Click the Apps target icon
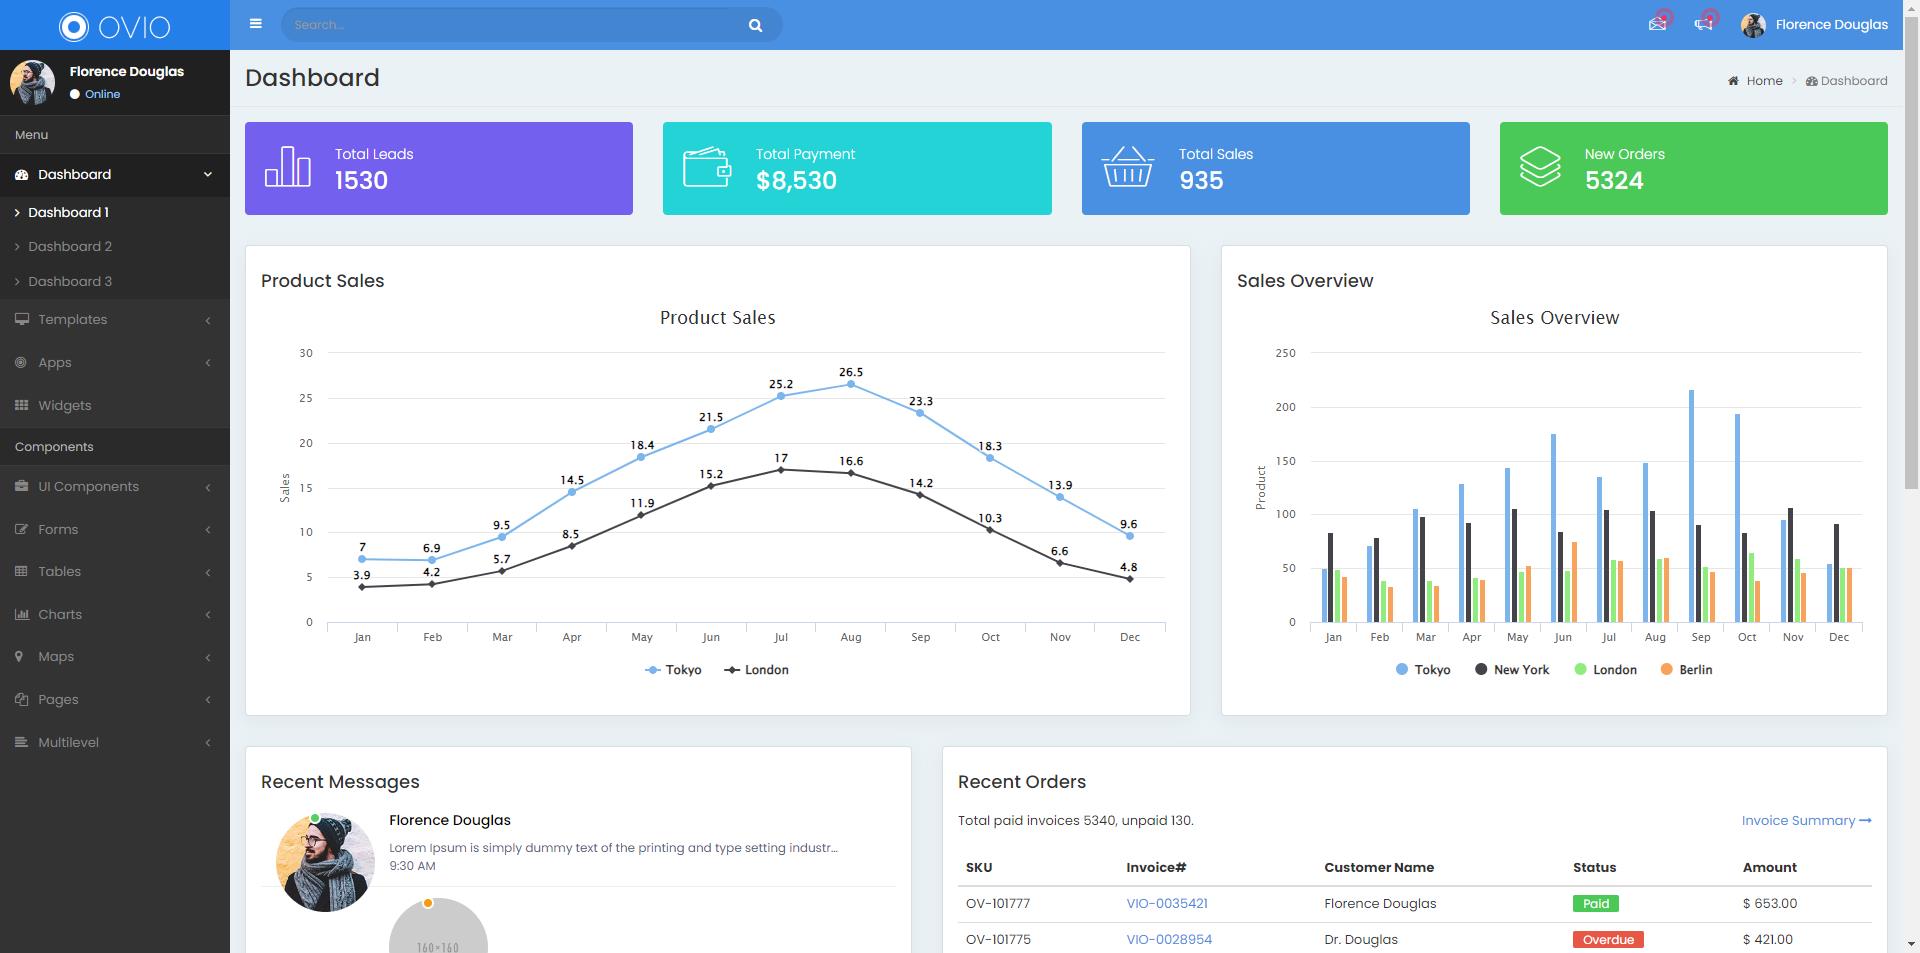Viewport: 1920px width, 953px height. tap(21, 363)
